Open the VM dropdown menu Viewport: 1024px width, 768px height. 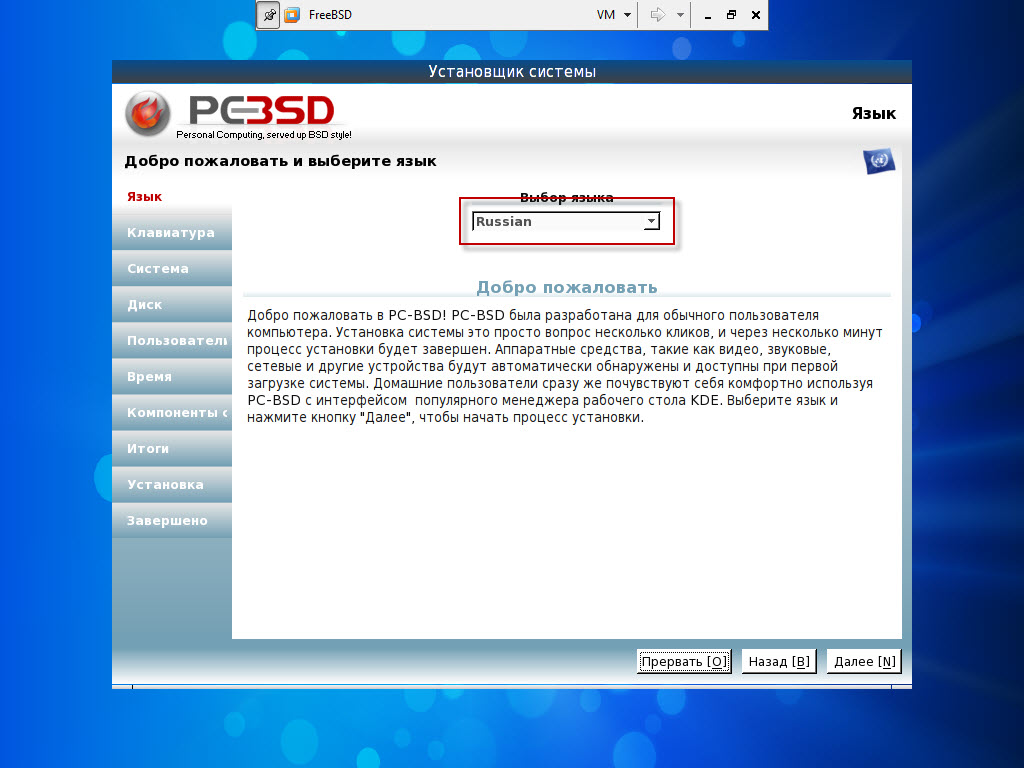coord(613,14)
